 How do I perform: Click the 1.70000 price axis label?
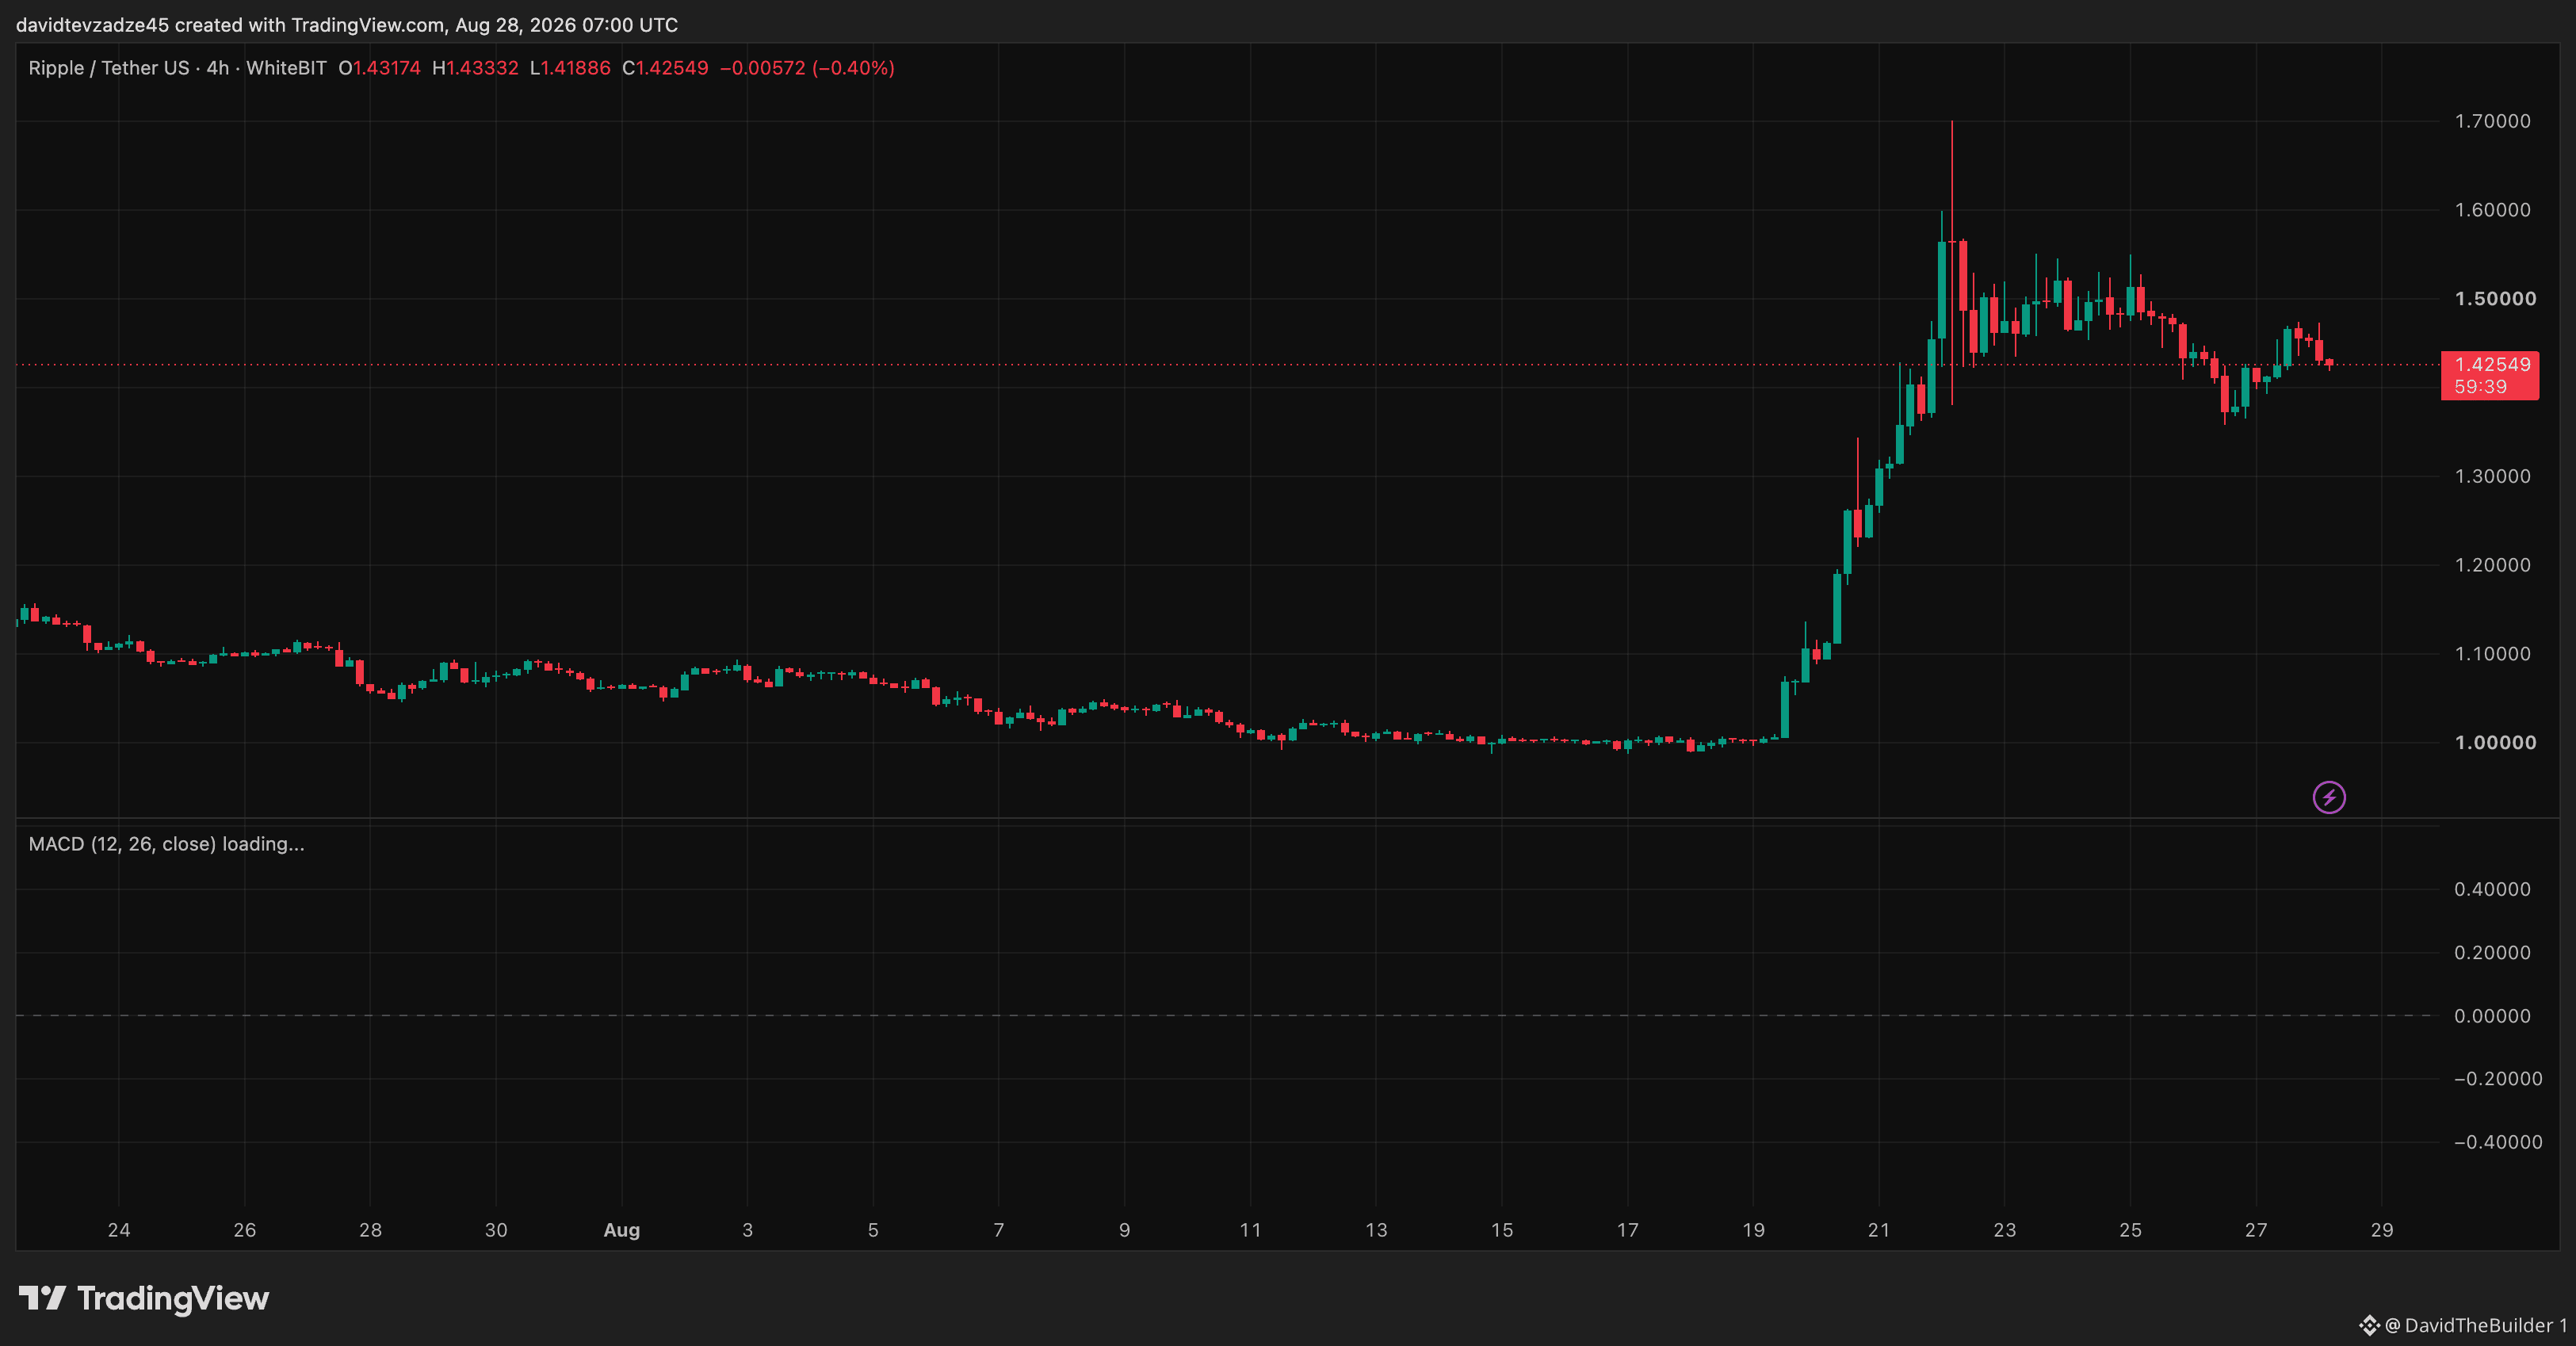[2493, 121]
